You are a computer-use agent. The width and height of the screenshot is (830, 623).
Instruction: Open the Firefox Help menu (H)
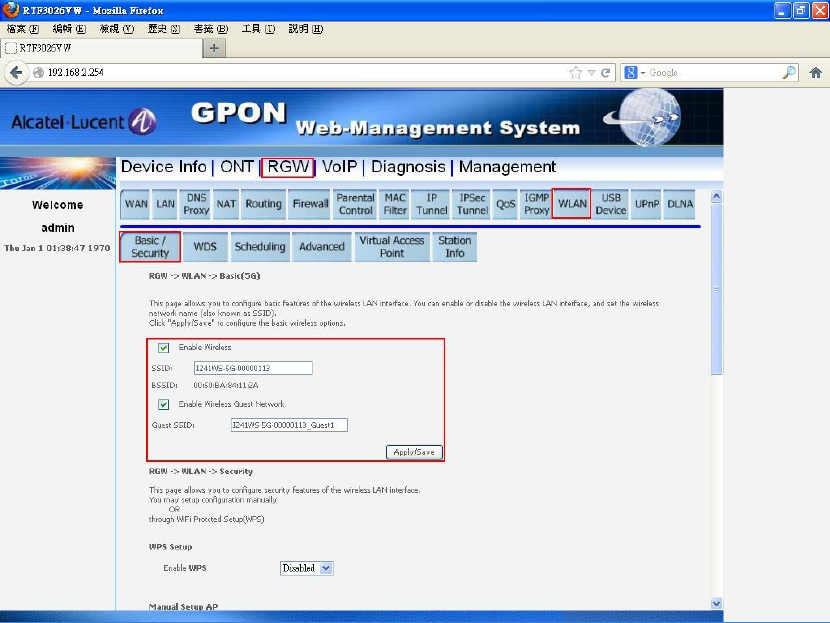coord(305,29)
